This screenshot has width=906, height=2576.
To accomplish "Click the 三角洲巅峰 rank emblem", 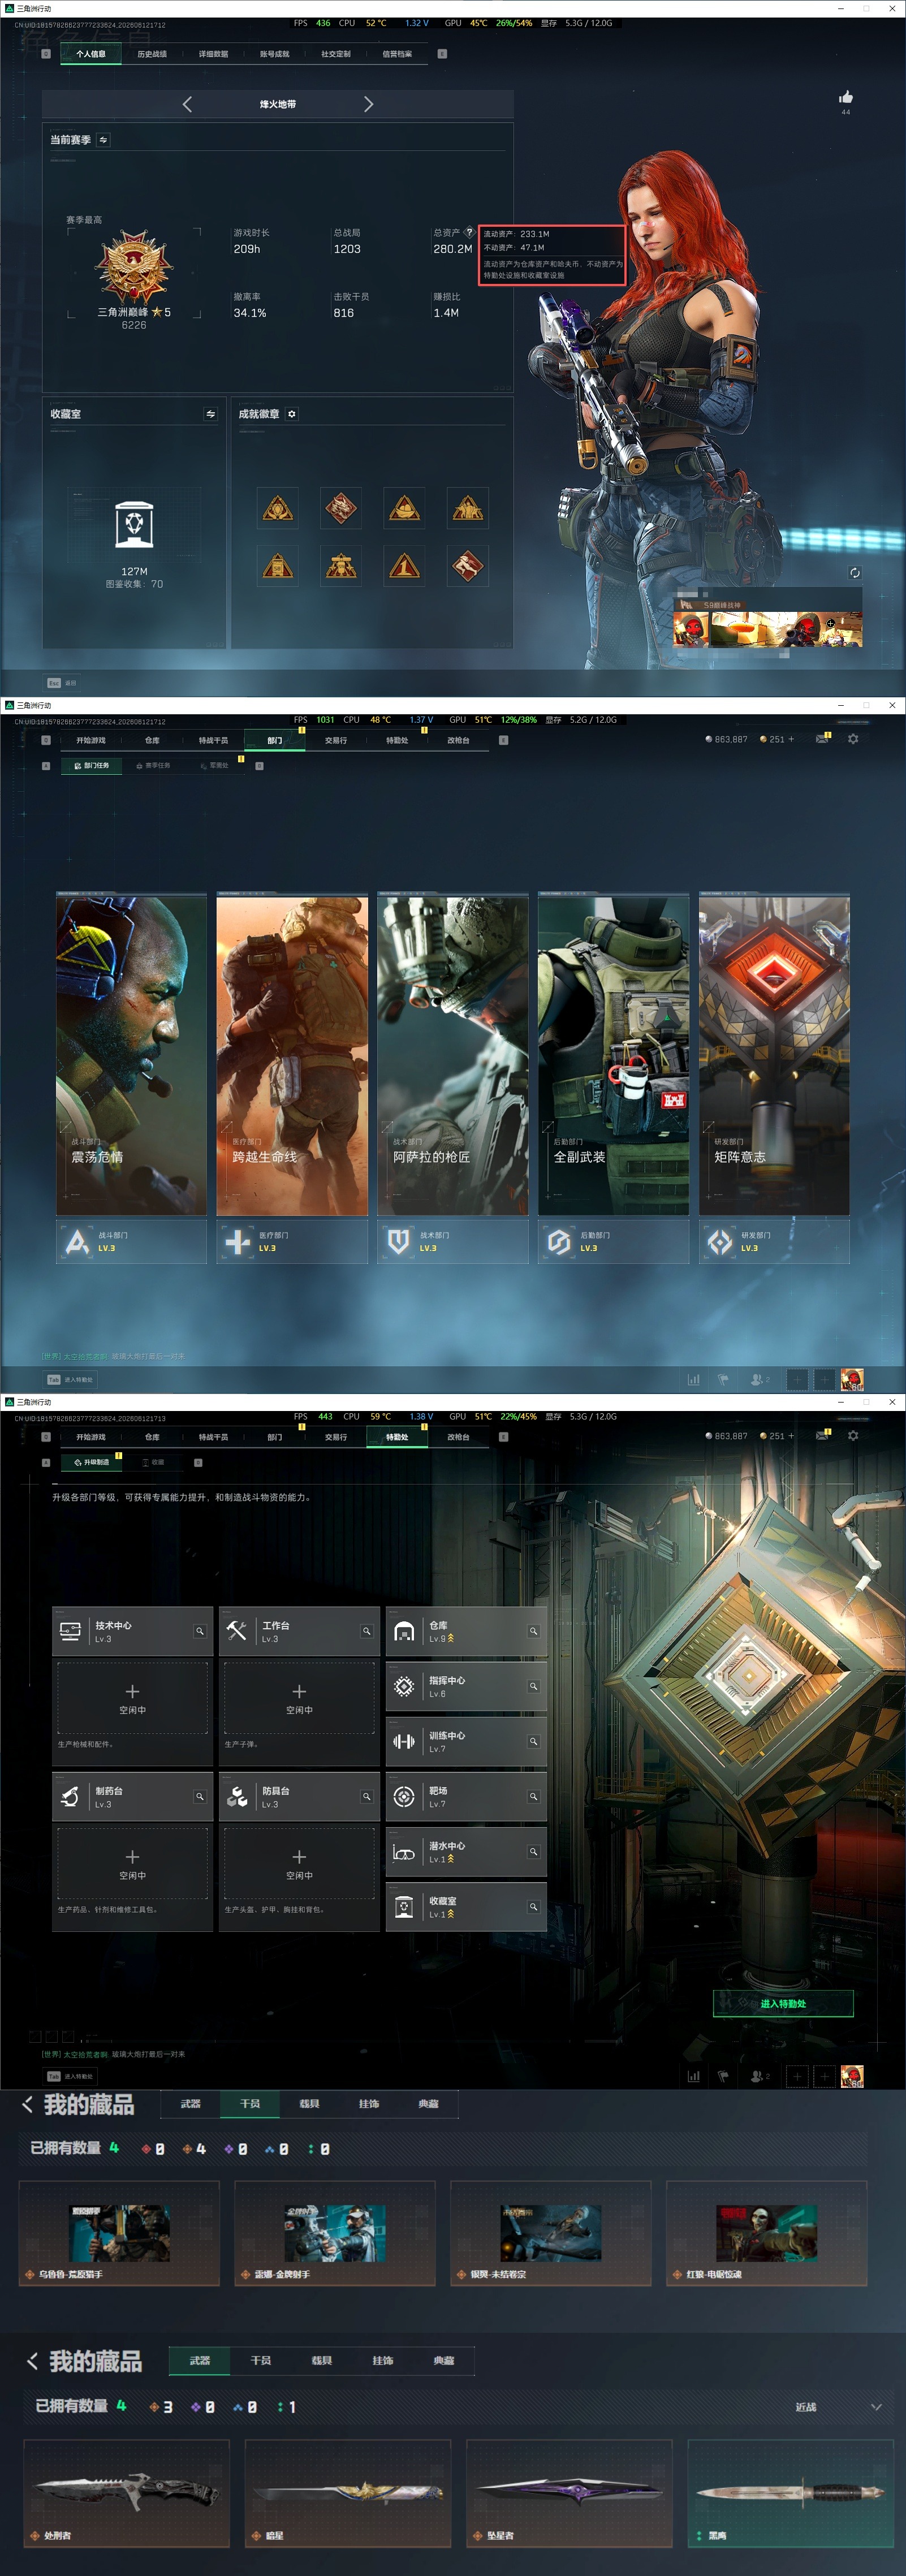I will (x=134, y=267).
